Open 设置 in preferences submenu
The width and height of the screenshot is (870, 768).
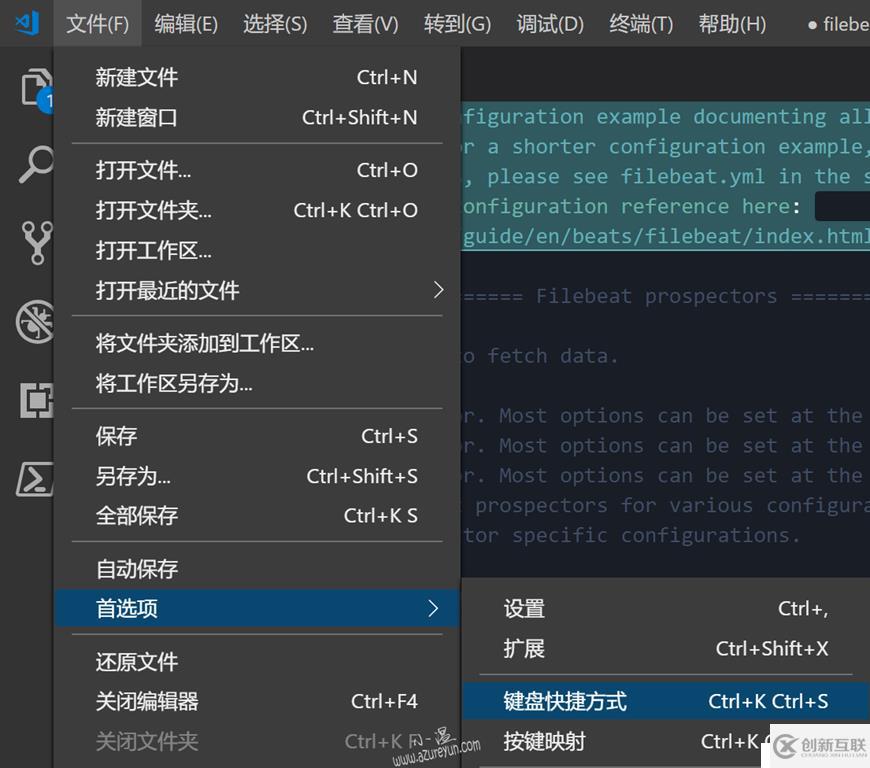[x=665, y=609]
